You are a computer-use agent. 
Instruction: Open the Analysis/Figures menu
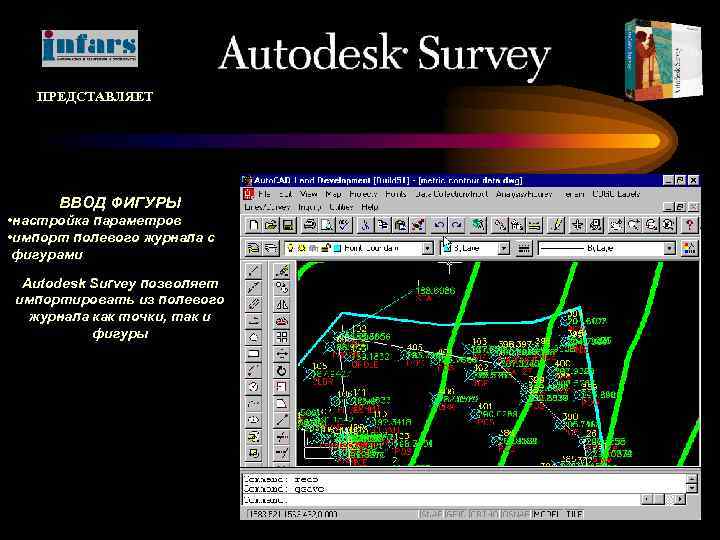(x=524, y=194)
